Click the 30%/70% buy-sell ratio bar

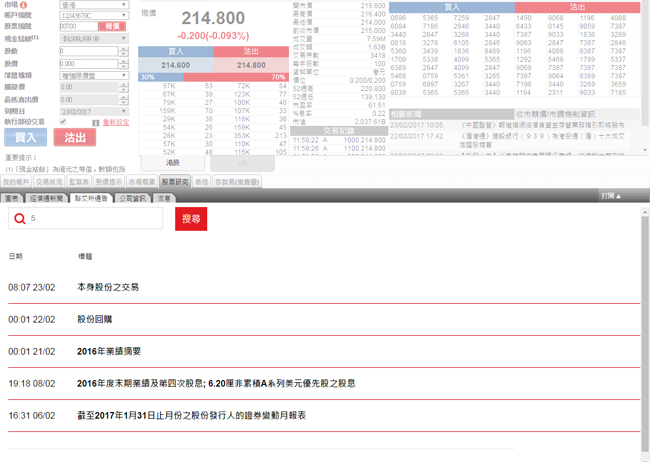213,76
